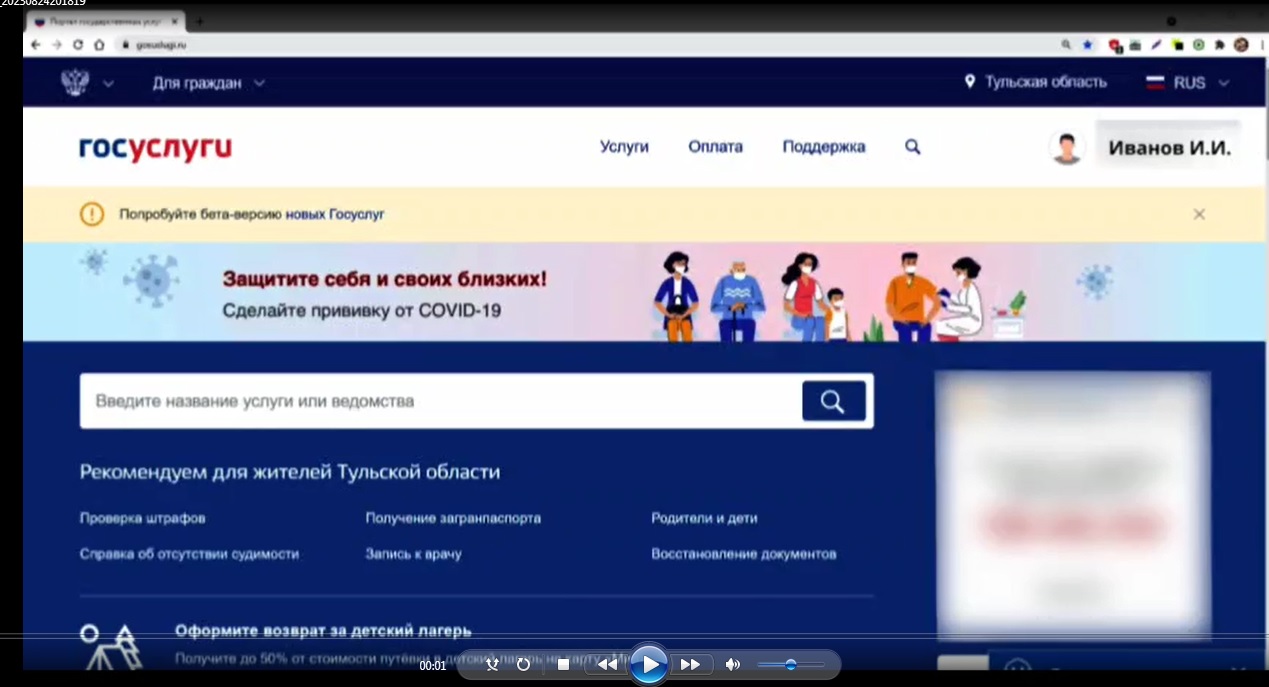
Task: Reload the page in browser
Action: tap(78, 45)
